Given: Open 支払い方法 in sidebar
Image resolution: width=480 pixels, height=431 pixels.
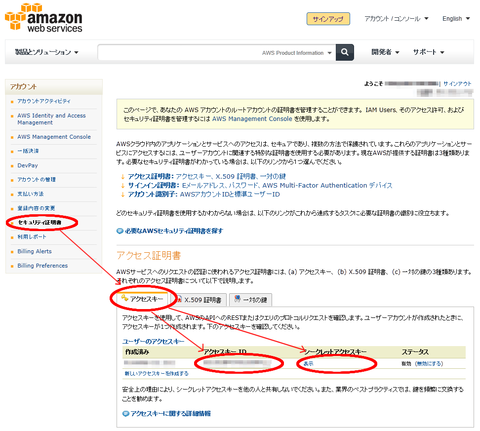Looking at the screenshot, I should [x=30, y=194].
